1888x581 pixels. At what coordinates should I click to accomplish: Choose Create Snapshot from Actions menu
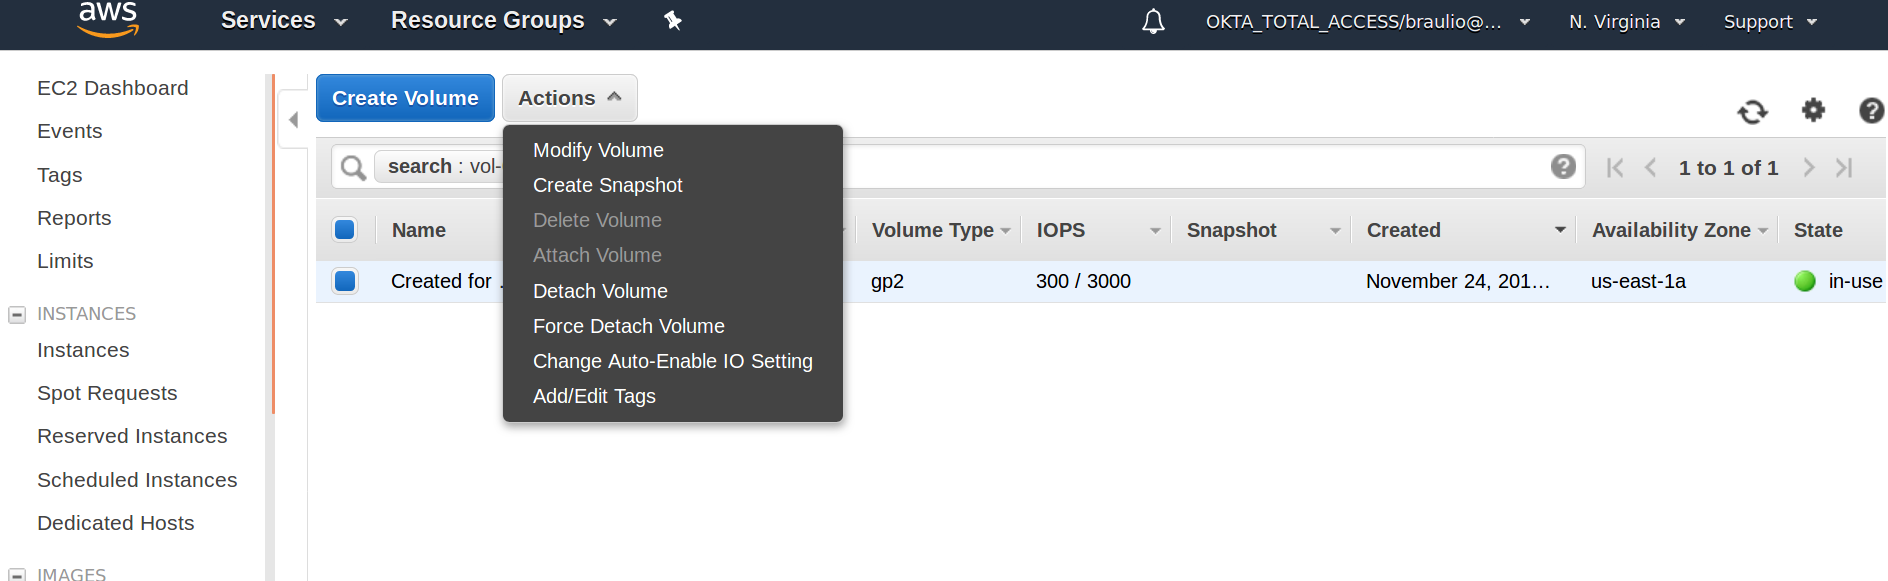point(607,185)
